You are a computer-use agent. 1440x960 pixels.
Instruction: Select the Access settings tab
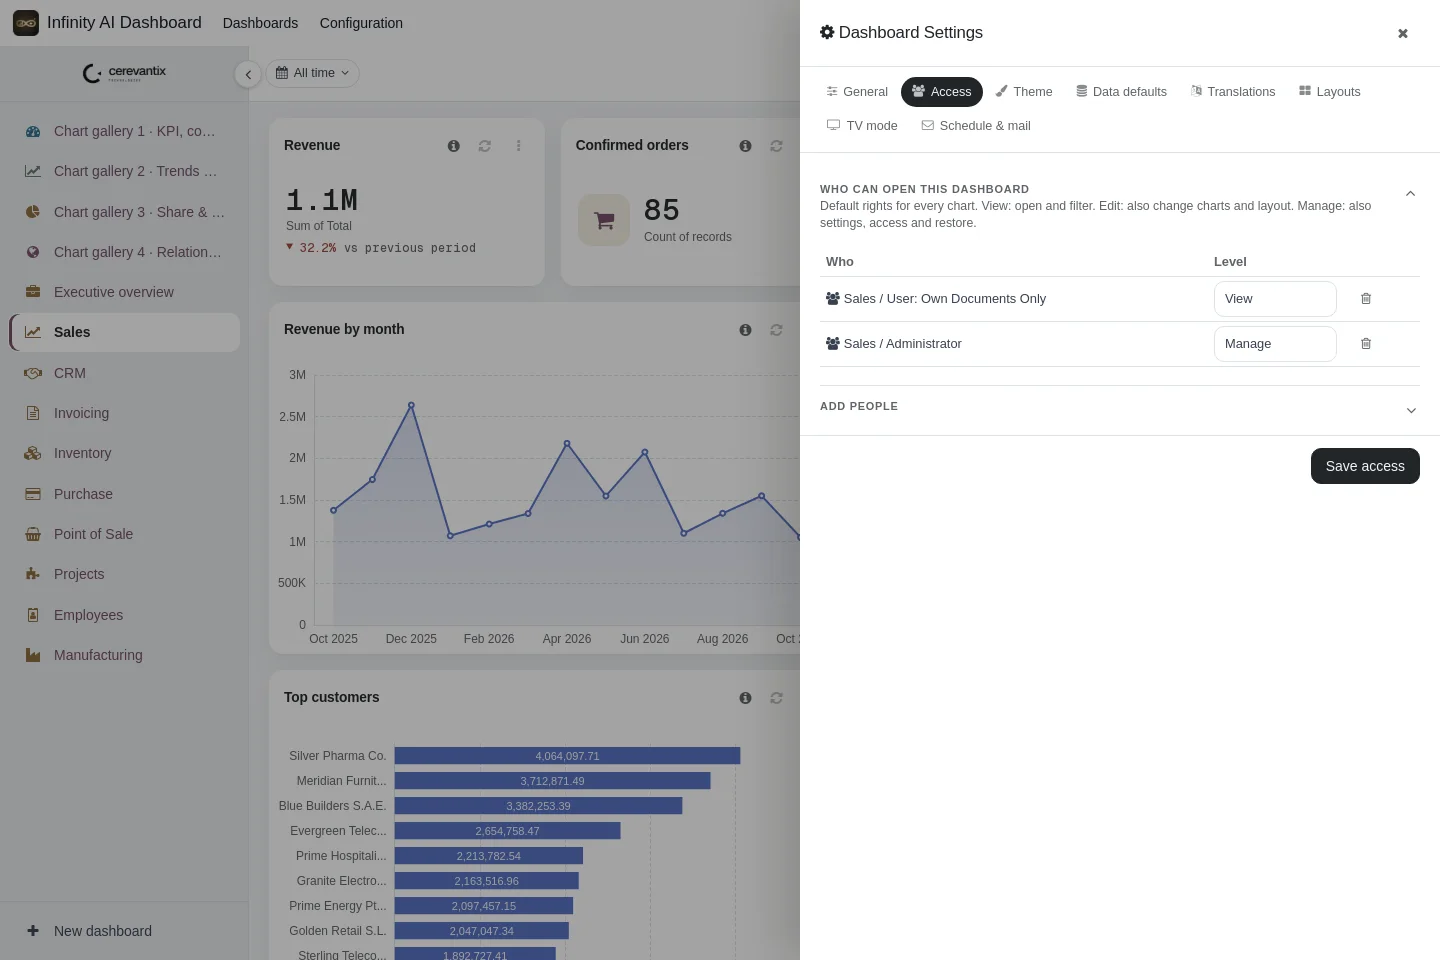(942, 92)
